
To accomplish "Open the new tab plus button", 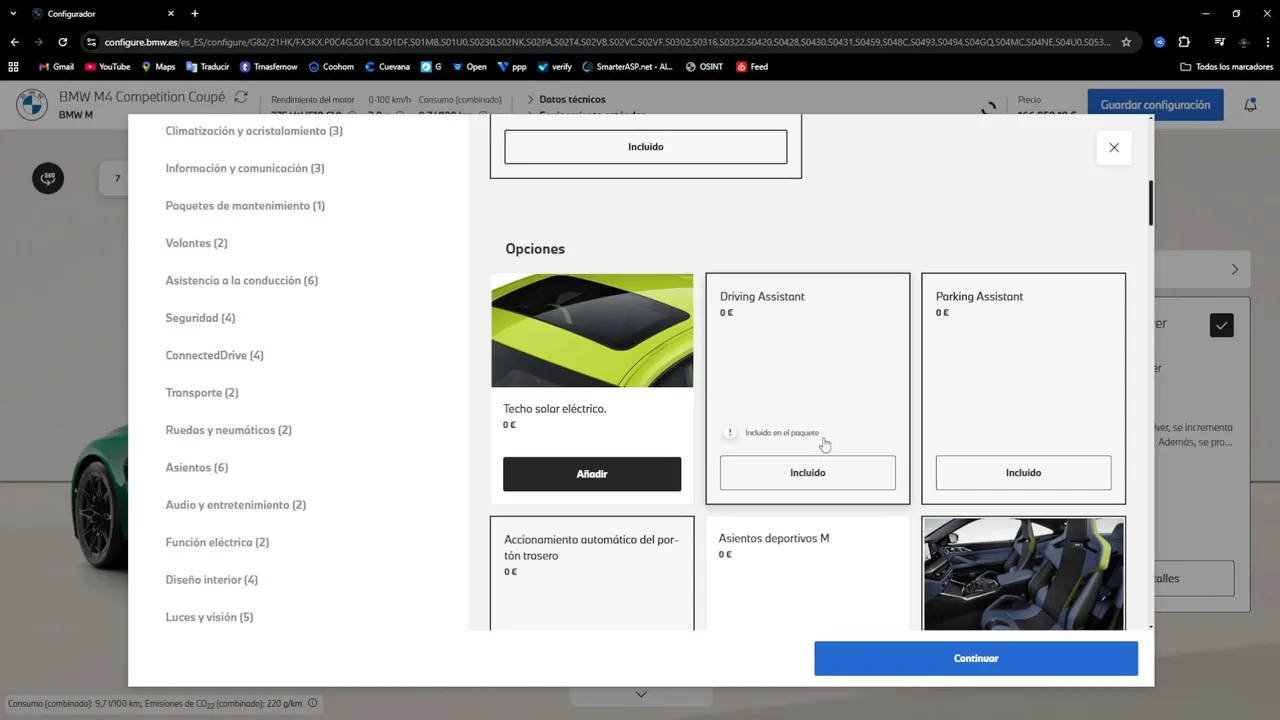I will tap(195, 14).
